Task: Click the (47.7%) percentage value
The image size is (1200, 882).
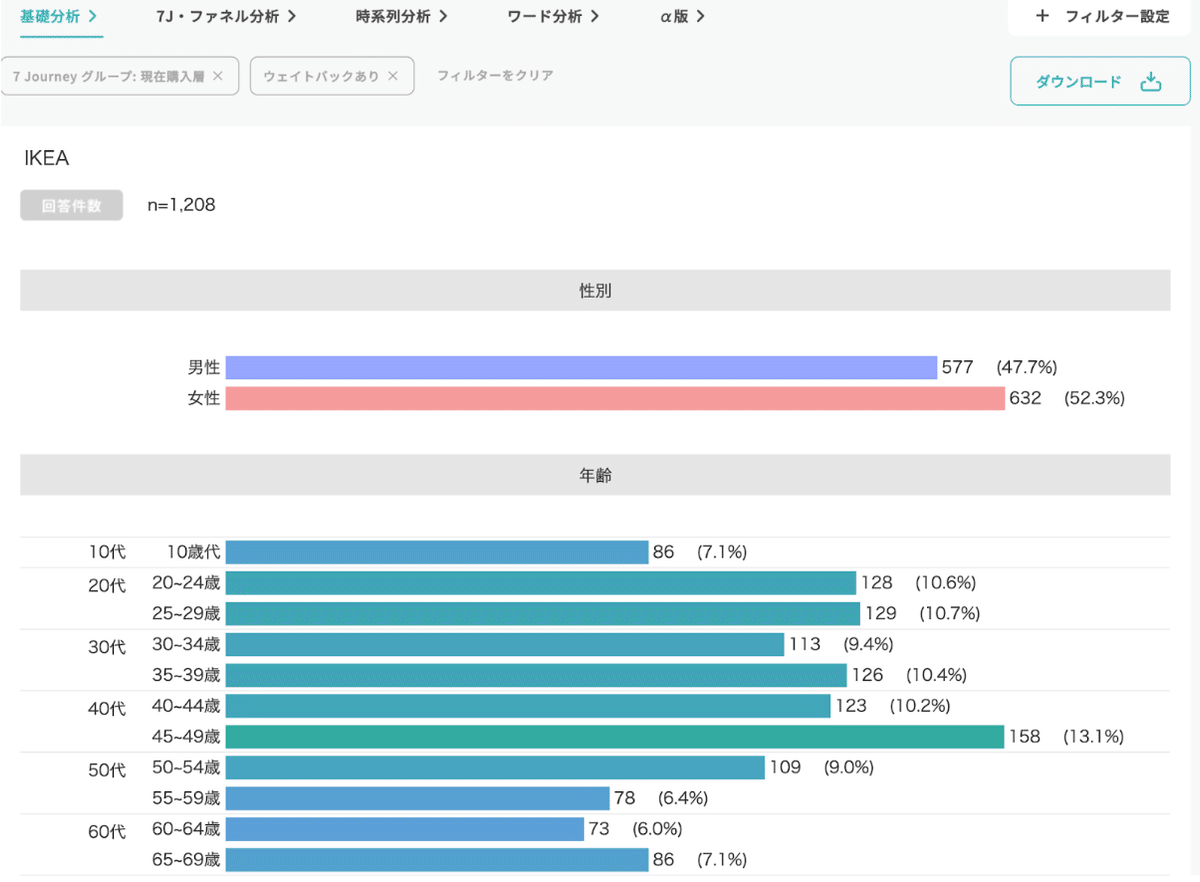Action: [1027, 367]
